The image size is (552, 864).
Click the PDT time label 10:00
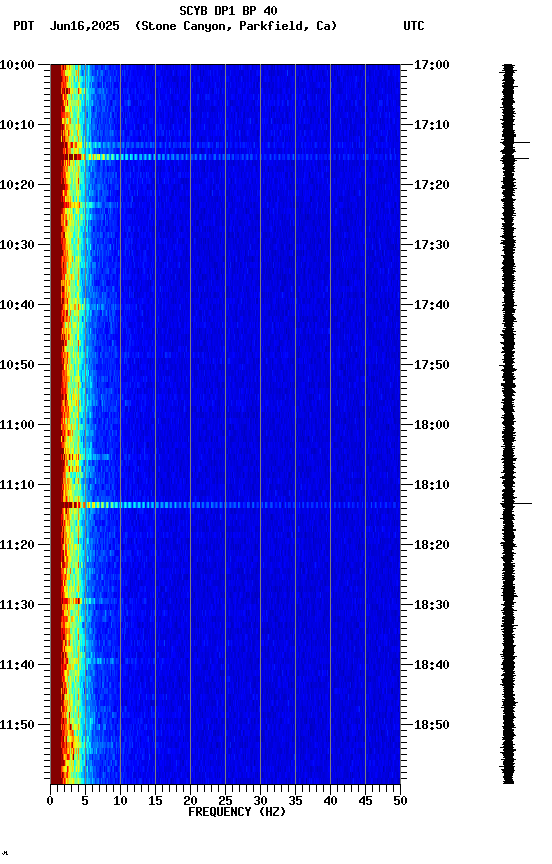tap(17, 65)
